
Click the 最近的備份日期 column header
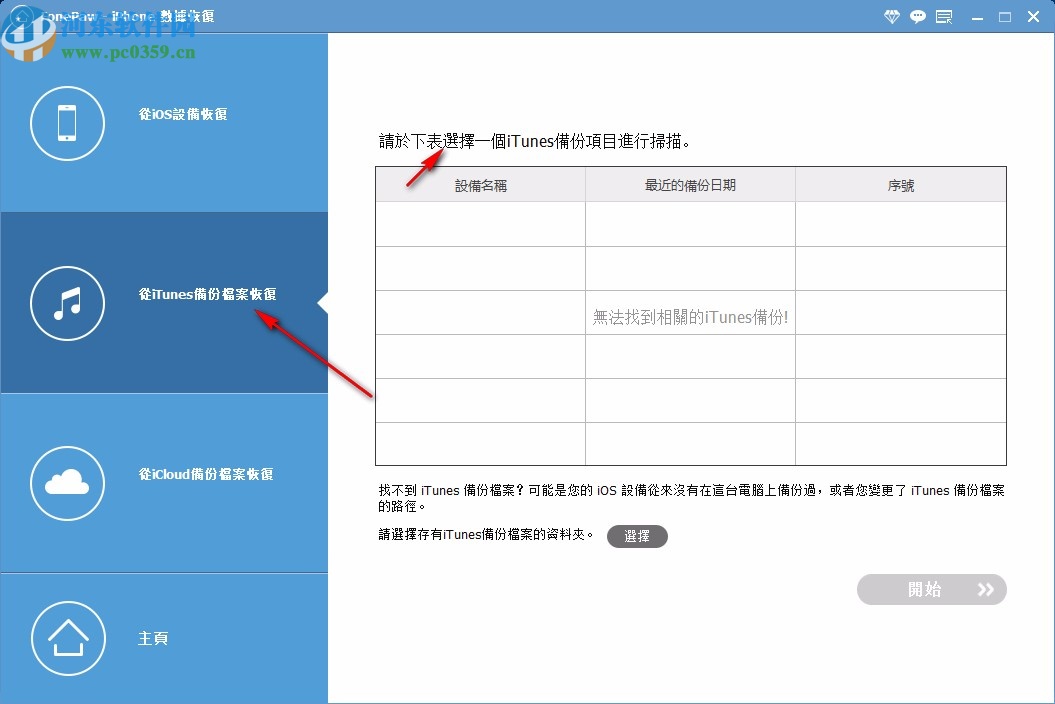(690, 183)
